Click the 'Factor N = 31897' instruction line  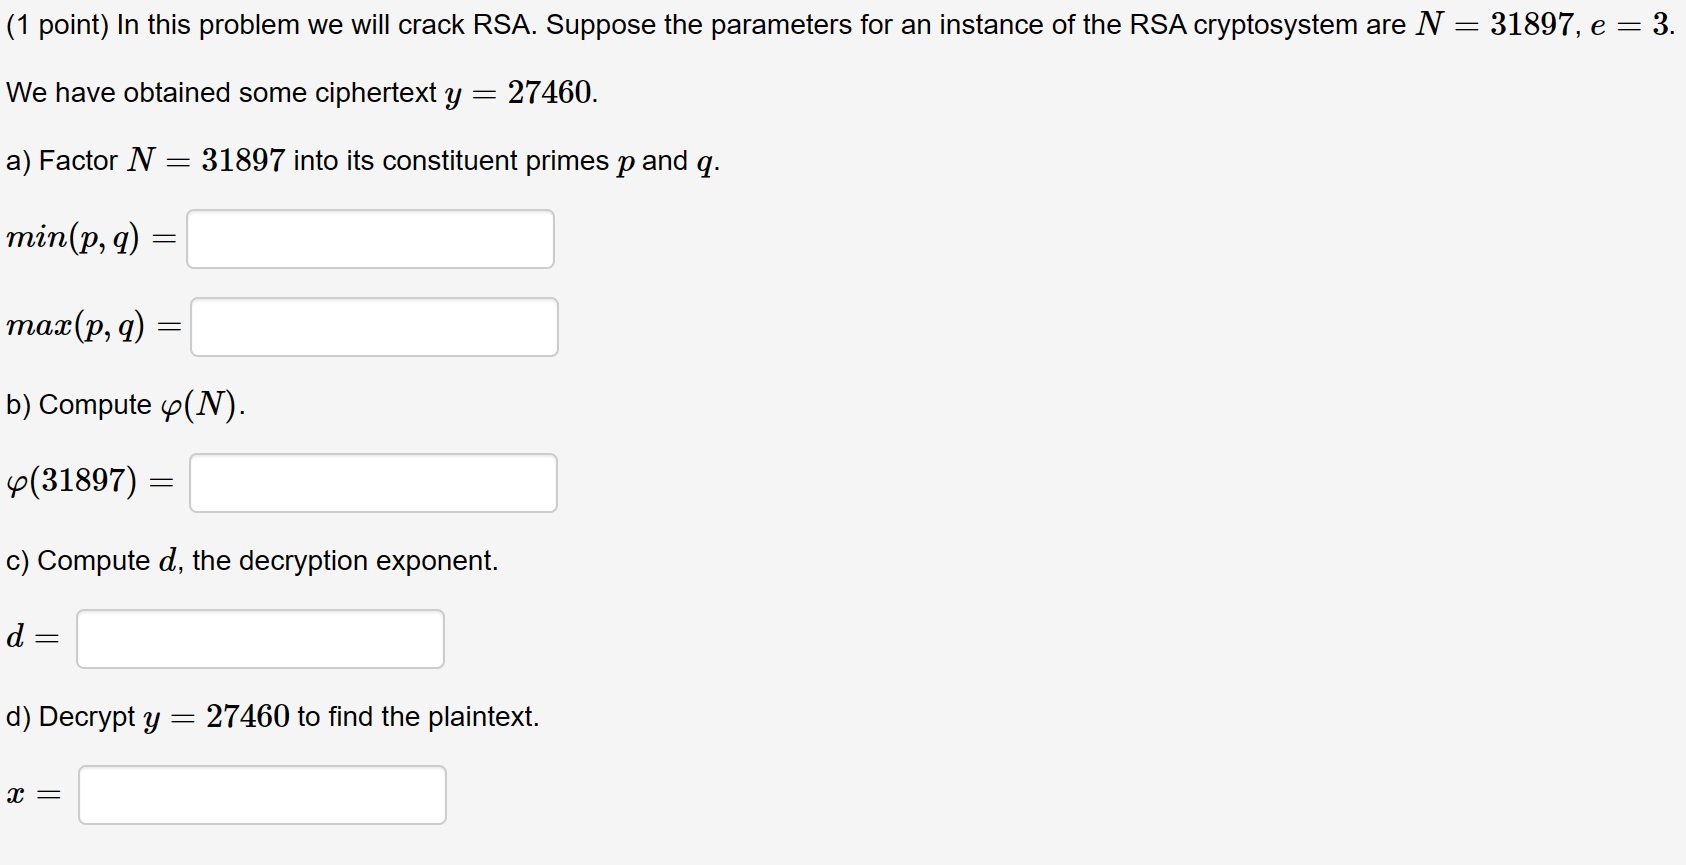click(x=360, y=160)
